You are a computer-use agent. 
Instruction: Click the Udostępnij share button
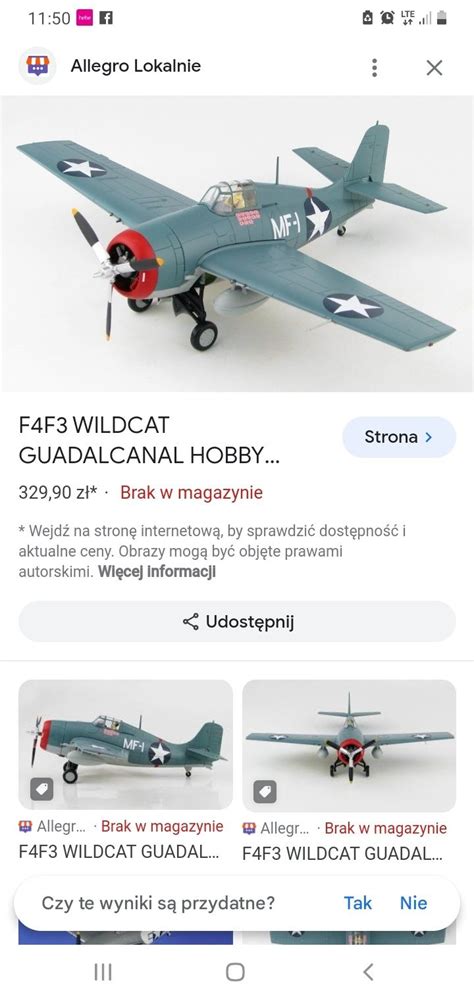(237, 621)
